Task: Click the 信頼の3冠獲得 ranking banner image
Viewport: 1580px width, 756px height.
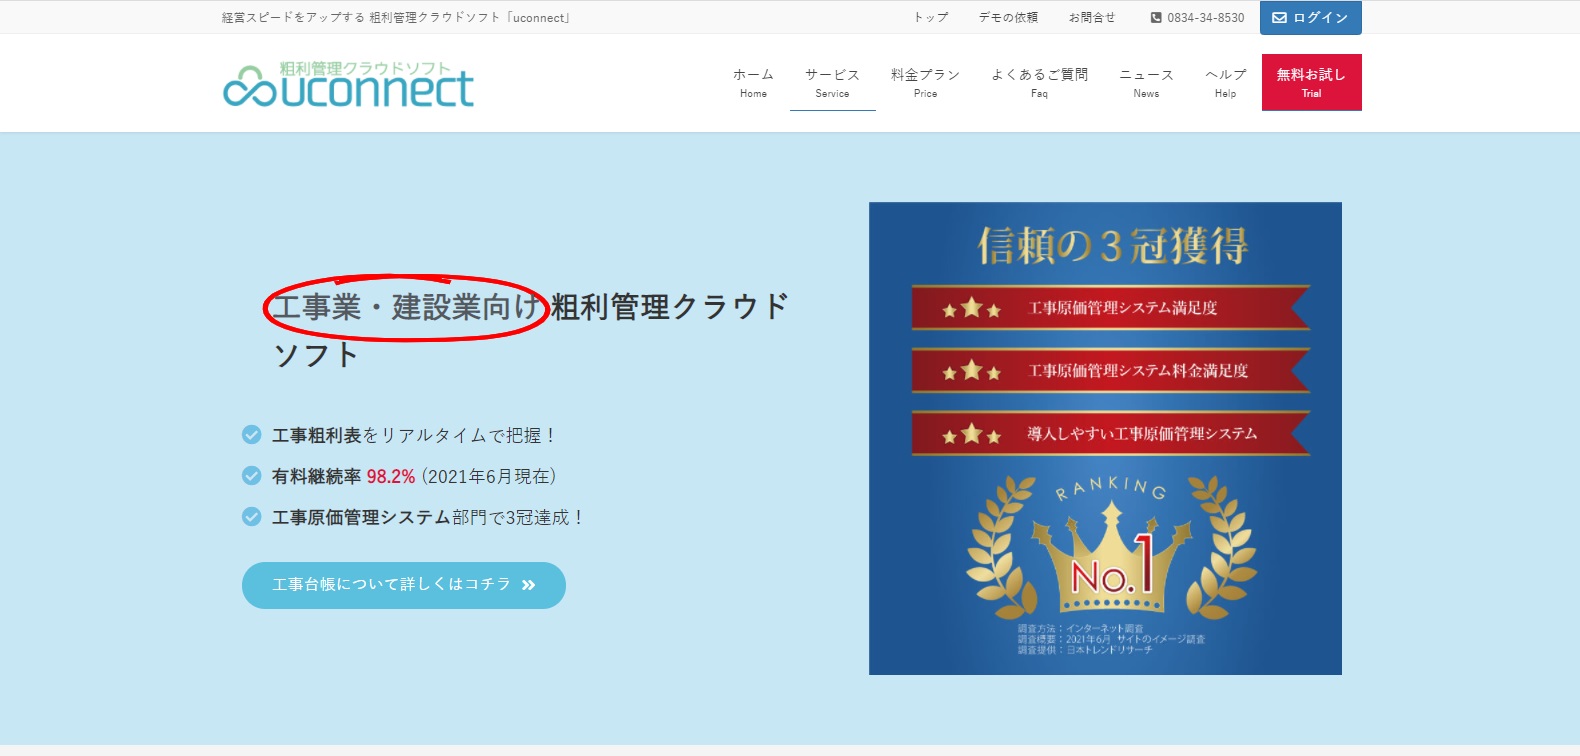Action: (x=1105, y=438)
